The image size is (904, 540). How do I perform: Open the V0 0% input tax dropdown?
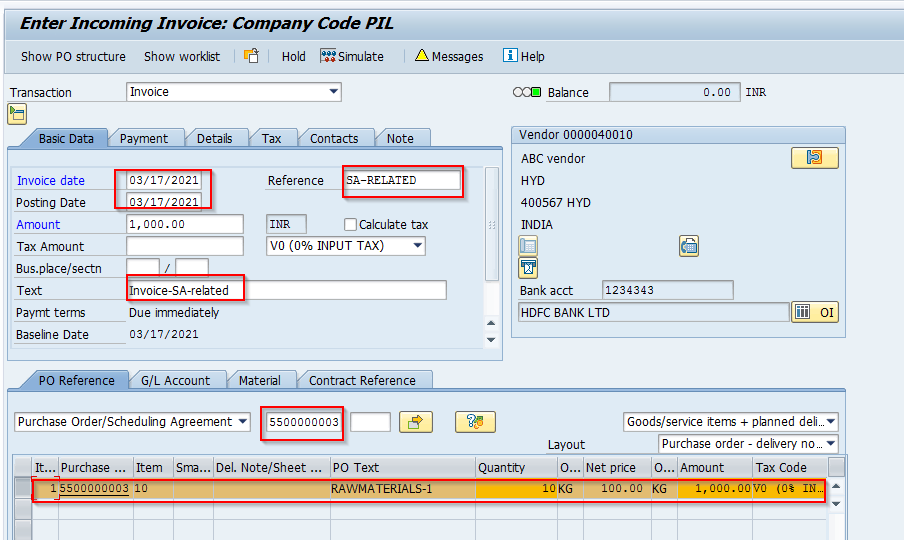417,246
